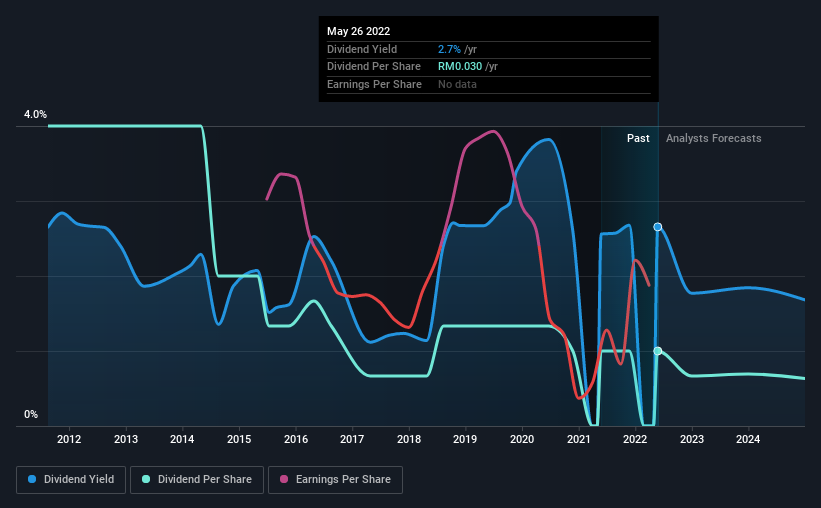The image size is (821, 508).
Task: Toggle the Earnings Per Share legend button
Action: [x=335, y=480]
